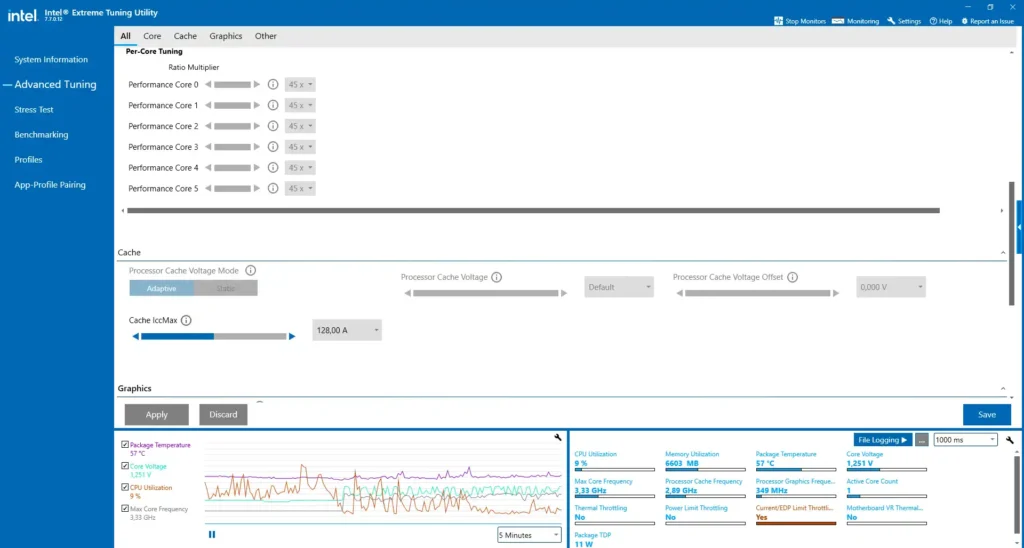This screenshot has height=548, width=1024.
Task: Uncheck Core Voltage graph checkbox
Action: (x=125, y=466)
